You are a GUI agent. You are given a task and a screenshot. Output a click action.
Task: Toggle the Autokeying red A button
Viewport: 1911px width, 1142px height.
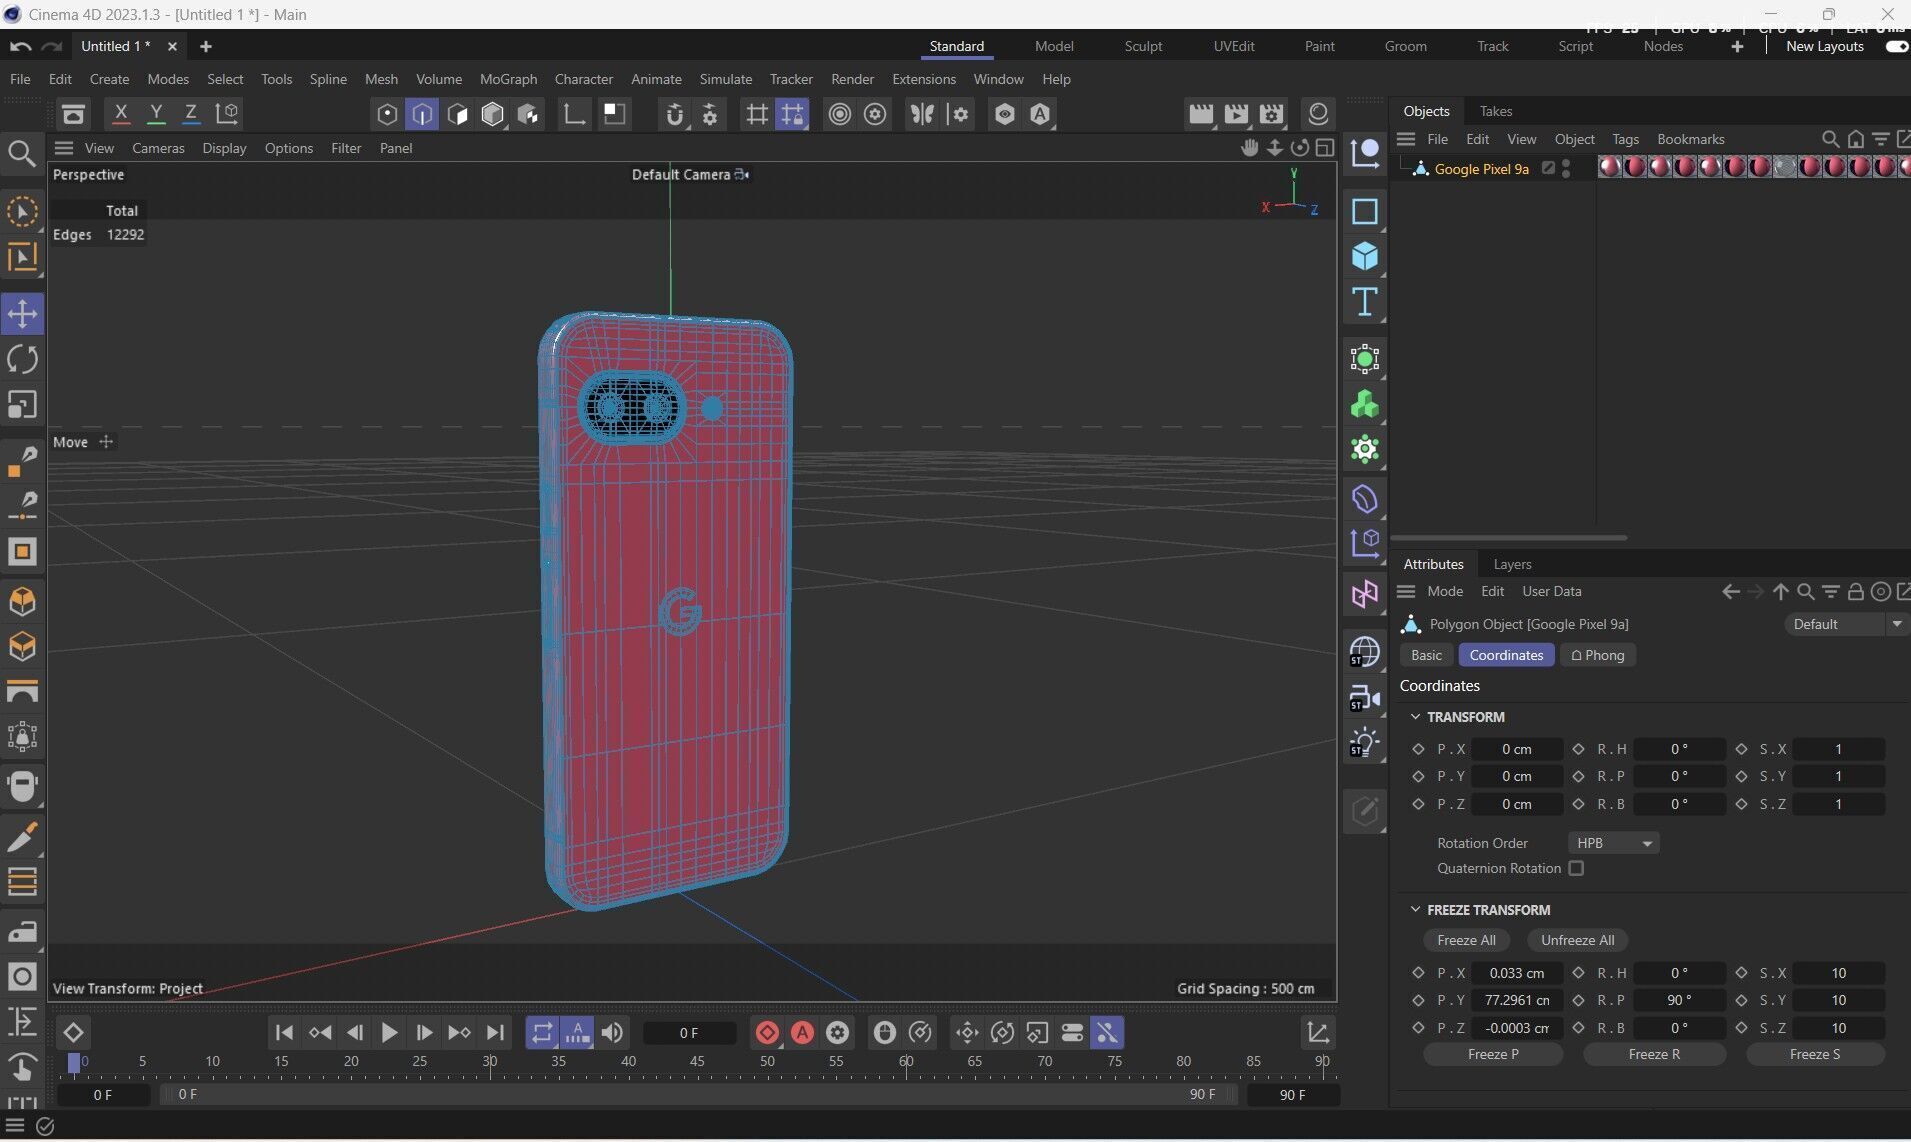click(x=802, y=1033)
